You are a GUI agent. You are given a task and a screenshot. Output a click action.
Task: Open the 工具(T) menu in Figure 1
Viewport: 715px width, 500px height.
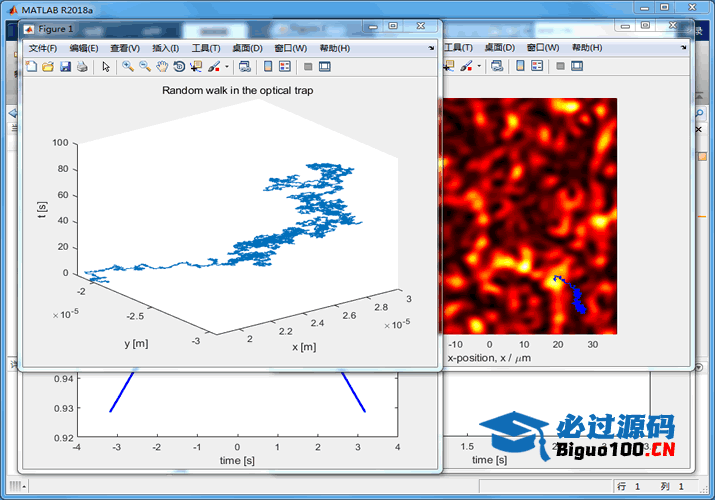point(206,48)
